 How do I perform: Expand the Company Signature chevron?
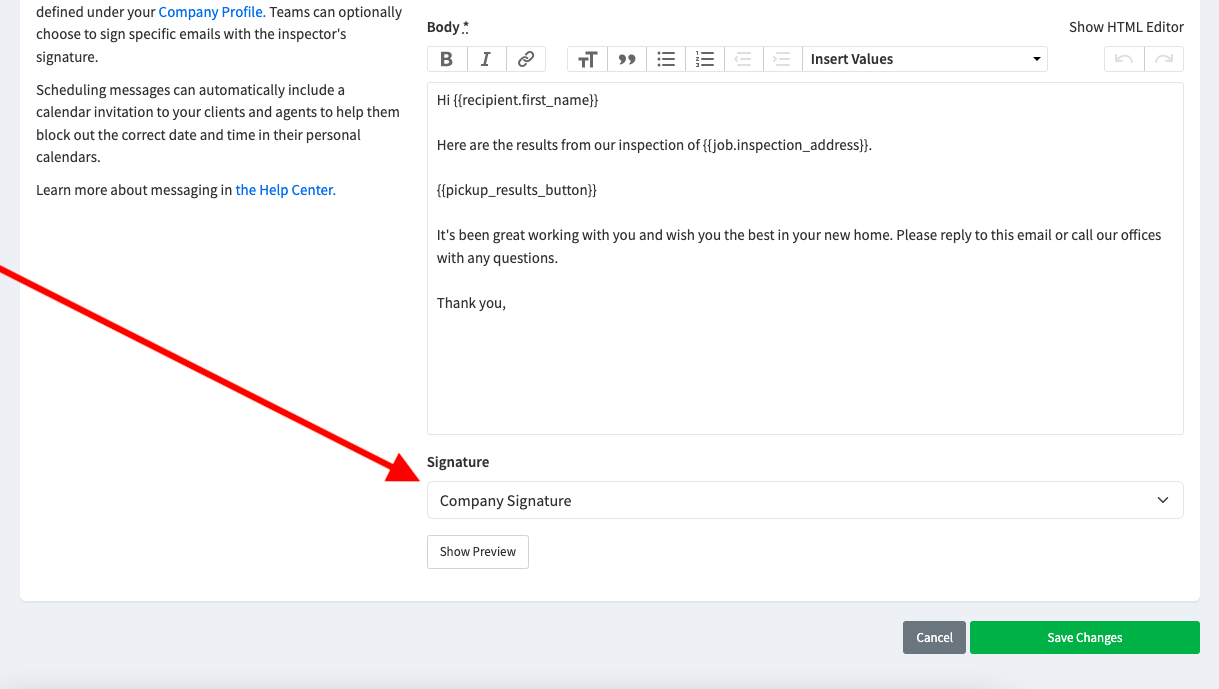(x=1162, y=500)
